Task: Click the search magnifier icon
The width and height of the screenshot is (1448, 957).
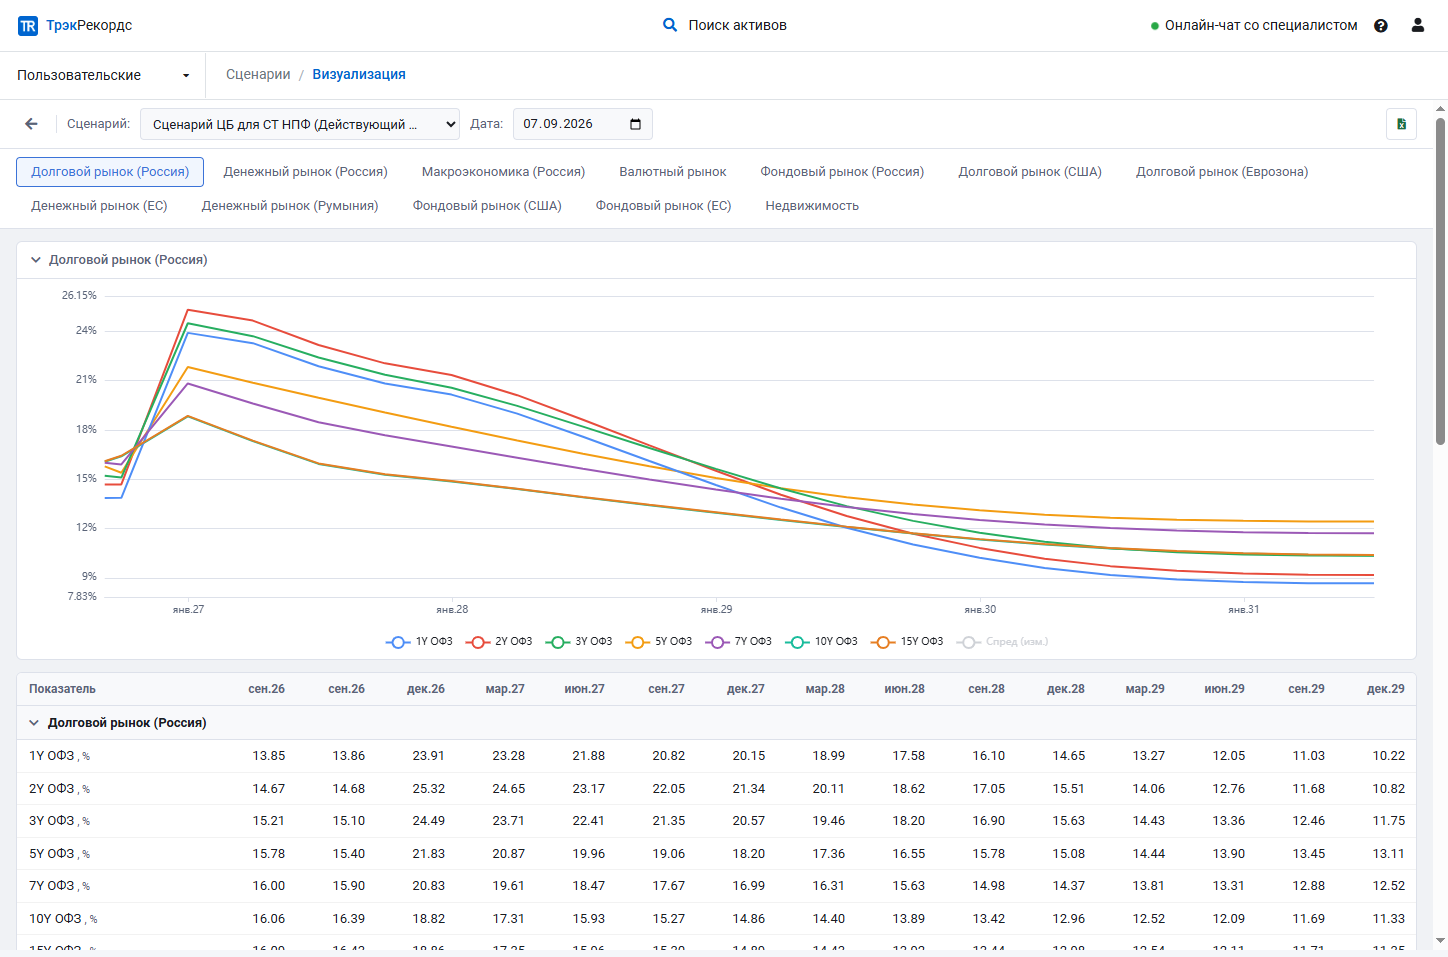Action: coord(670,25)
